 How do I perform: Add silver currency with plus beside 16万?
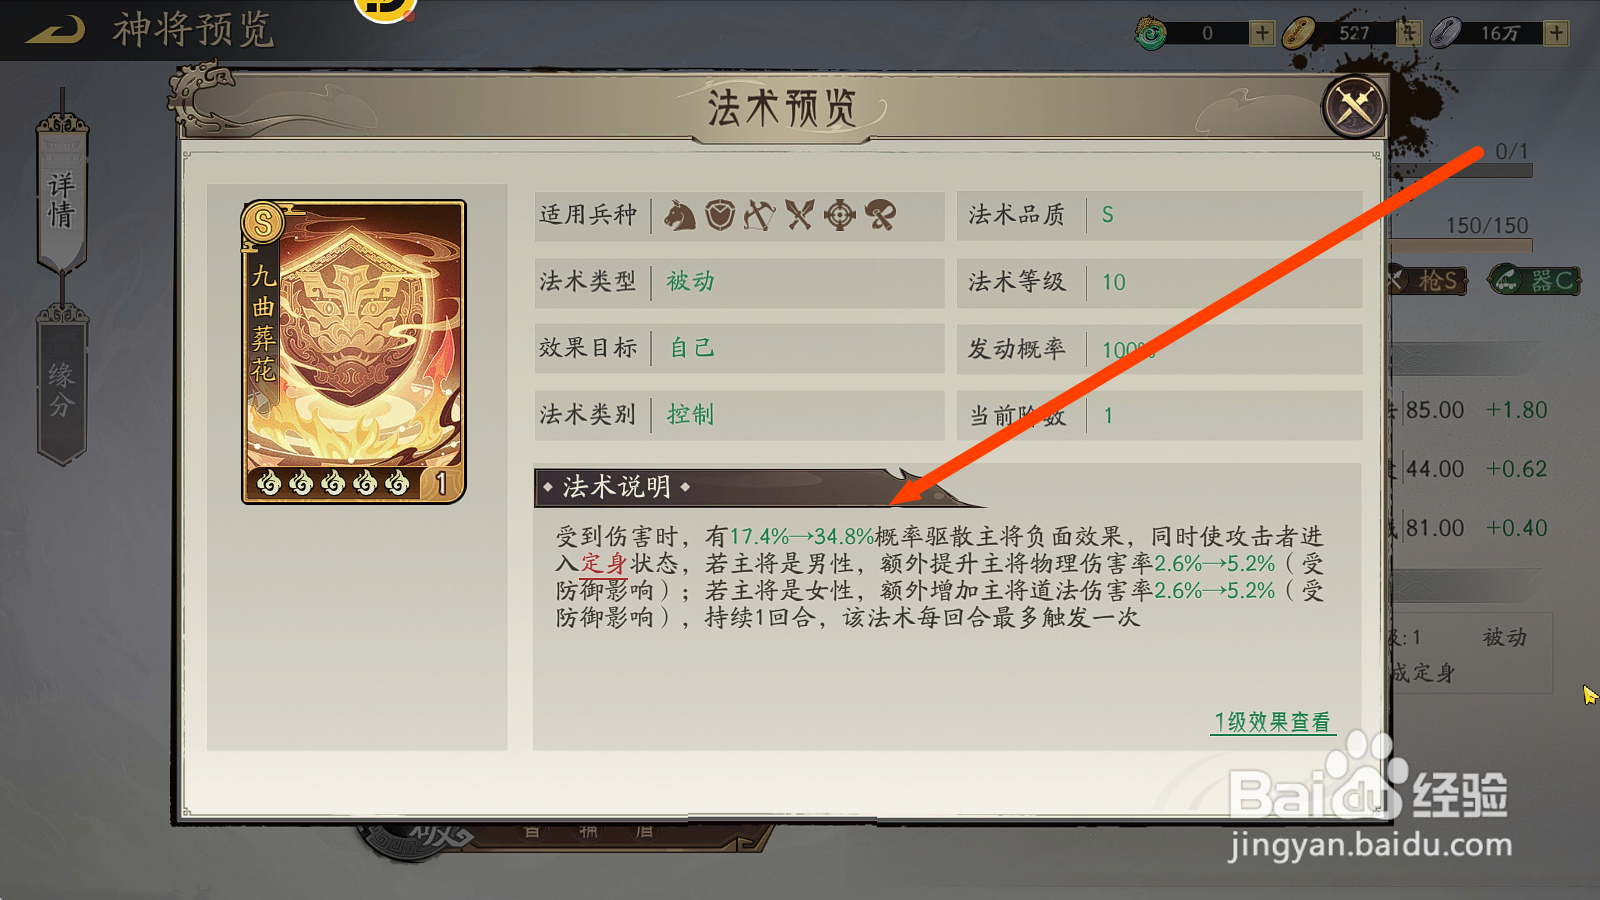coord(1556,33)
